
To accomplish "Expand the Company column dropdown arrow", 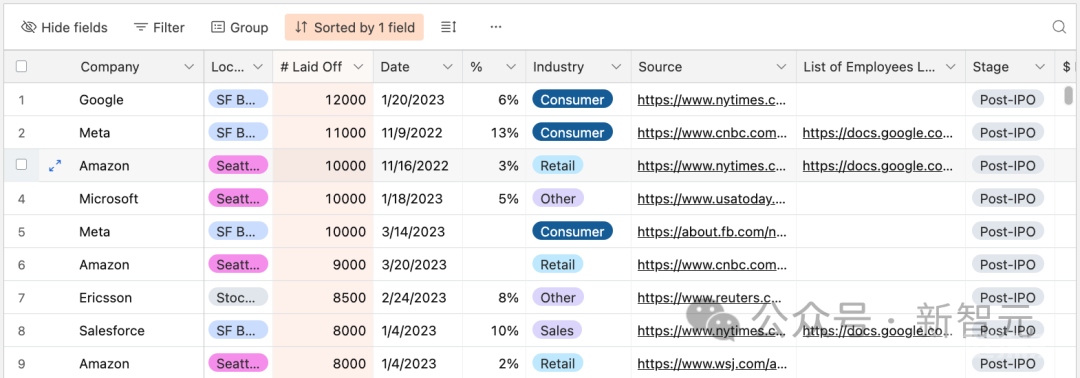I will pos(189,67).
